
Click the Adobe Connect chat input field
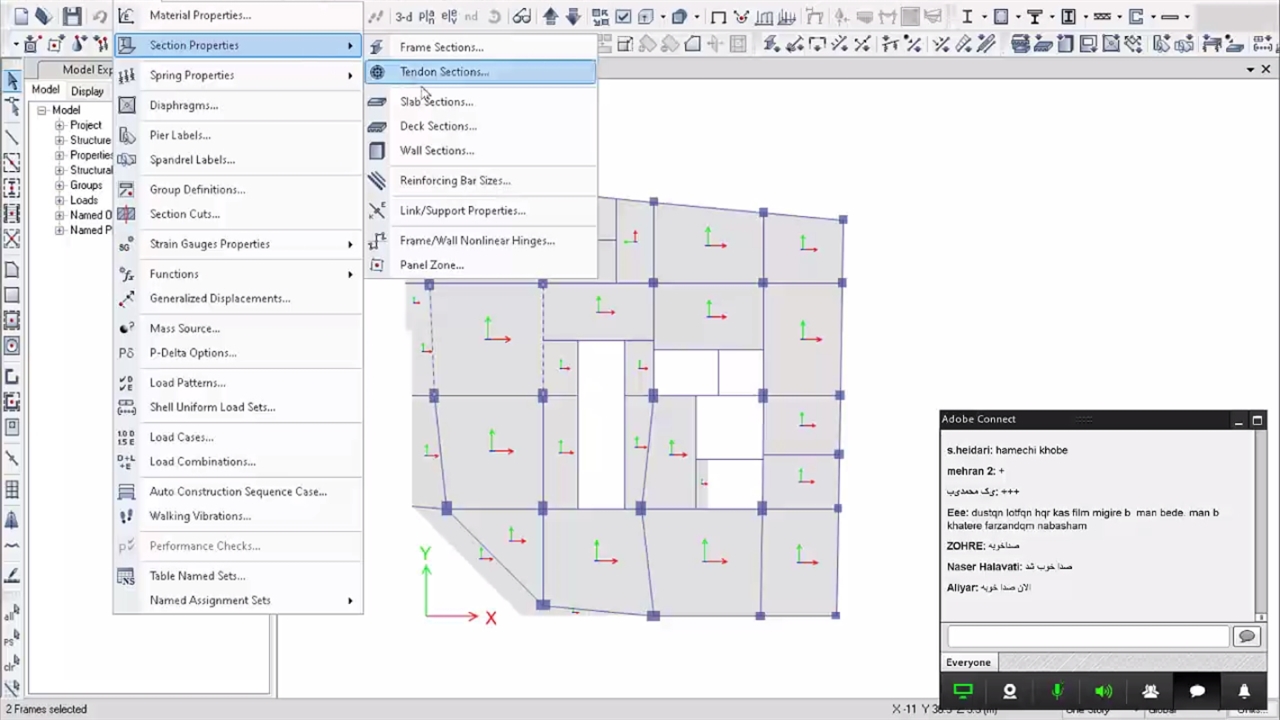pos(1087,636)
